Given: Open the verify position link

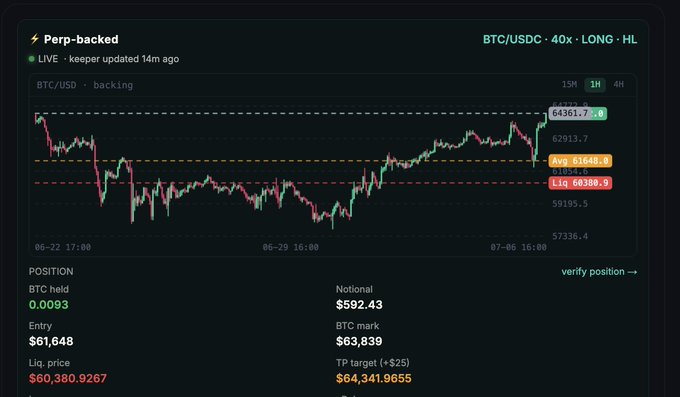Looking at the screenshot, I should tap(599, 272).
